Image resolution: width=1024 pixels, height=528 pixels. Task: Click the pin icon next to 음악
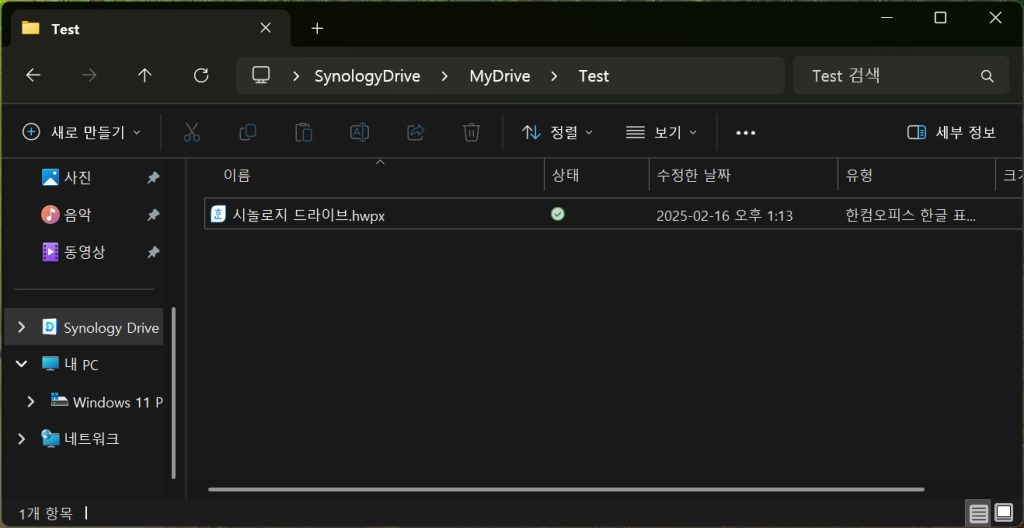coord(153,214)
